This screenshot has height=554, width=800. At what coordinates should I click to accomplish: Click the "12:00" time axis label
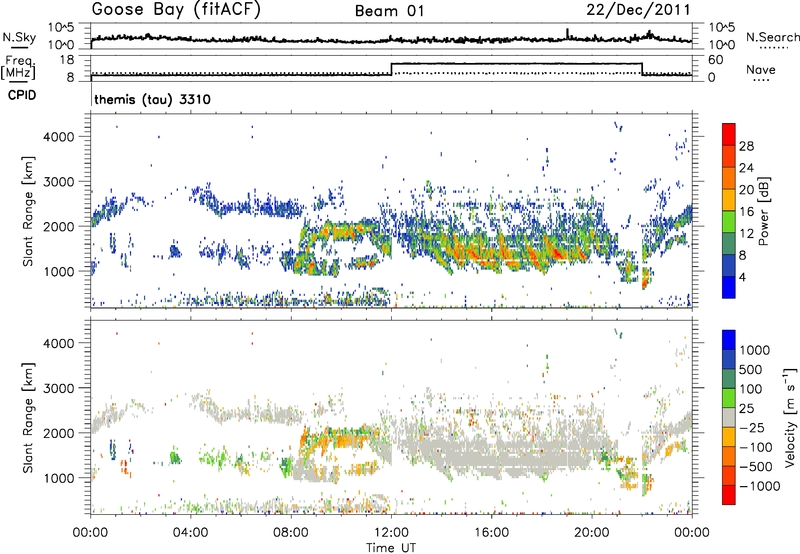(391, 533)
